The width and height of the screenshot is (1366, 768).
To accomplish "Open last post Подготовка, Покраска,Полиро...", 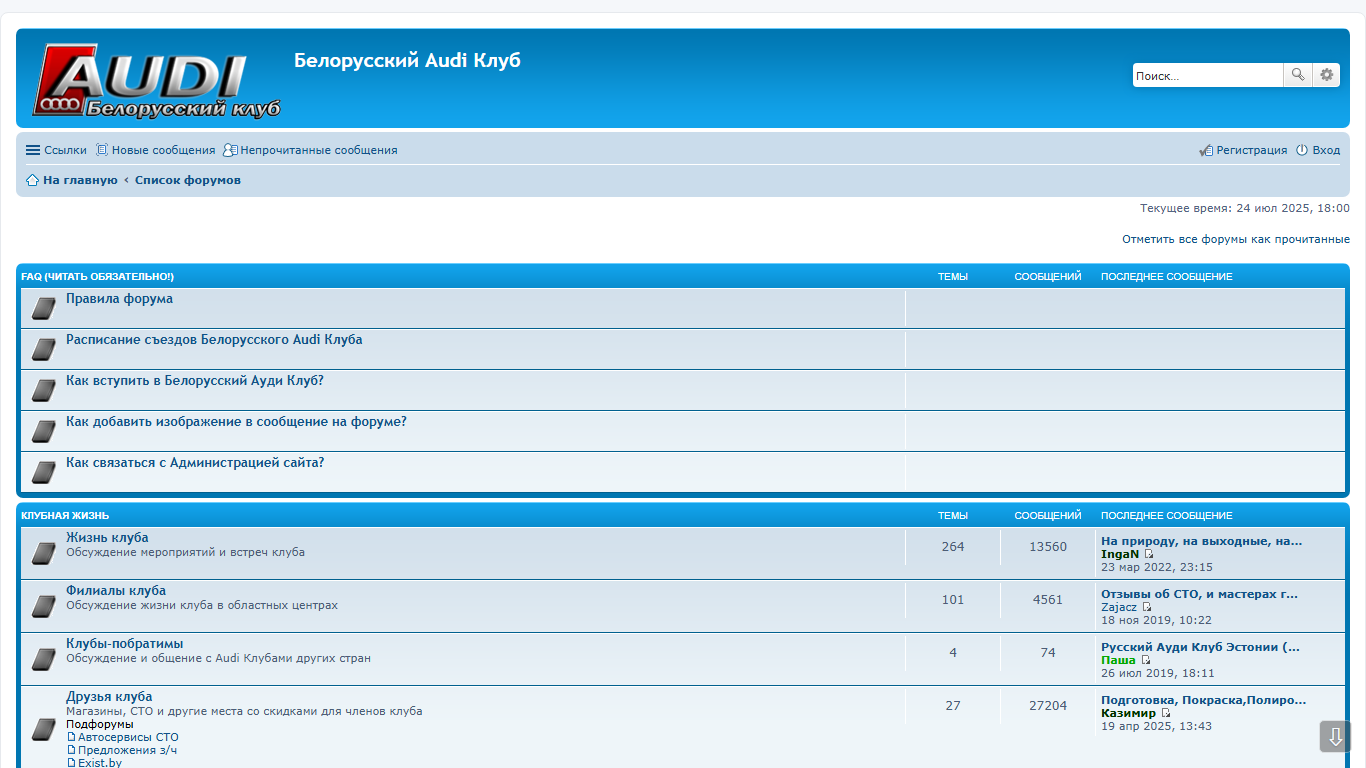I will coord(1204,700).
